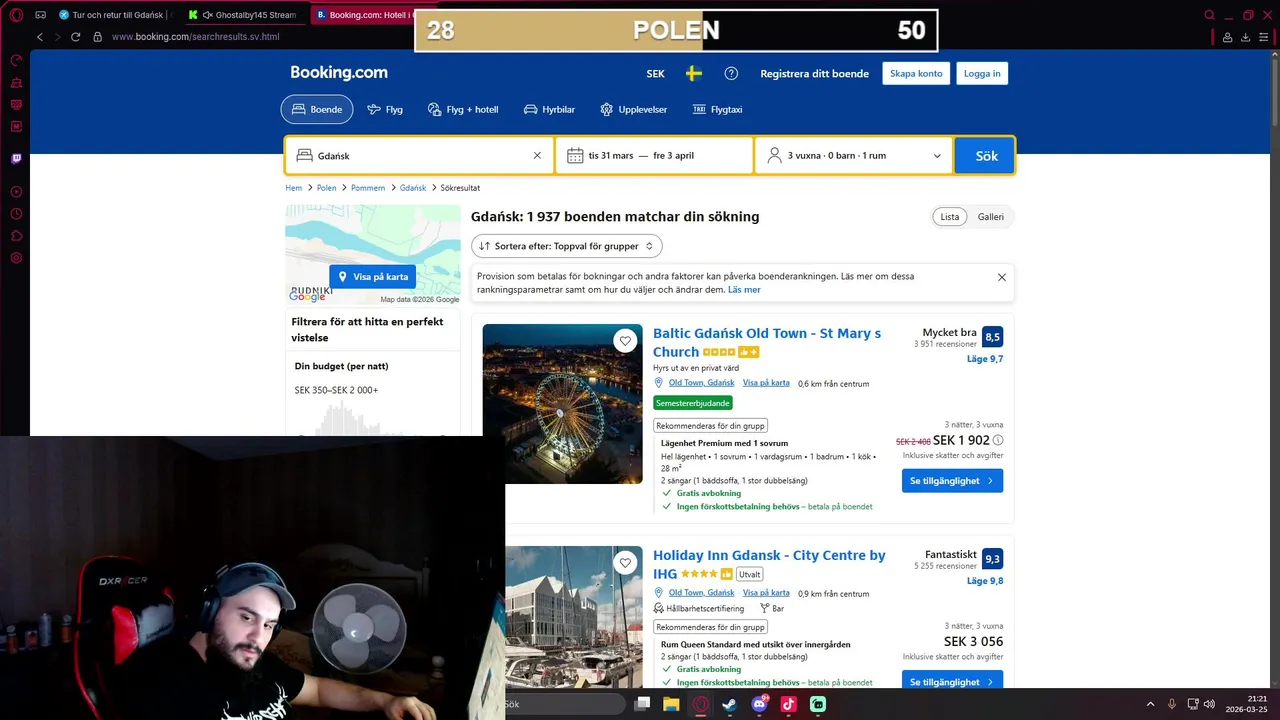Image resolution: width=1280 pixels, height=720 pixels.
Task: Select the Boende tab
Action: tap(317, 109)
